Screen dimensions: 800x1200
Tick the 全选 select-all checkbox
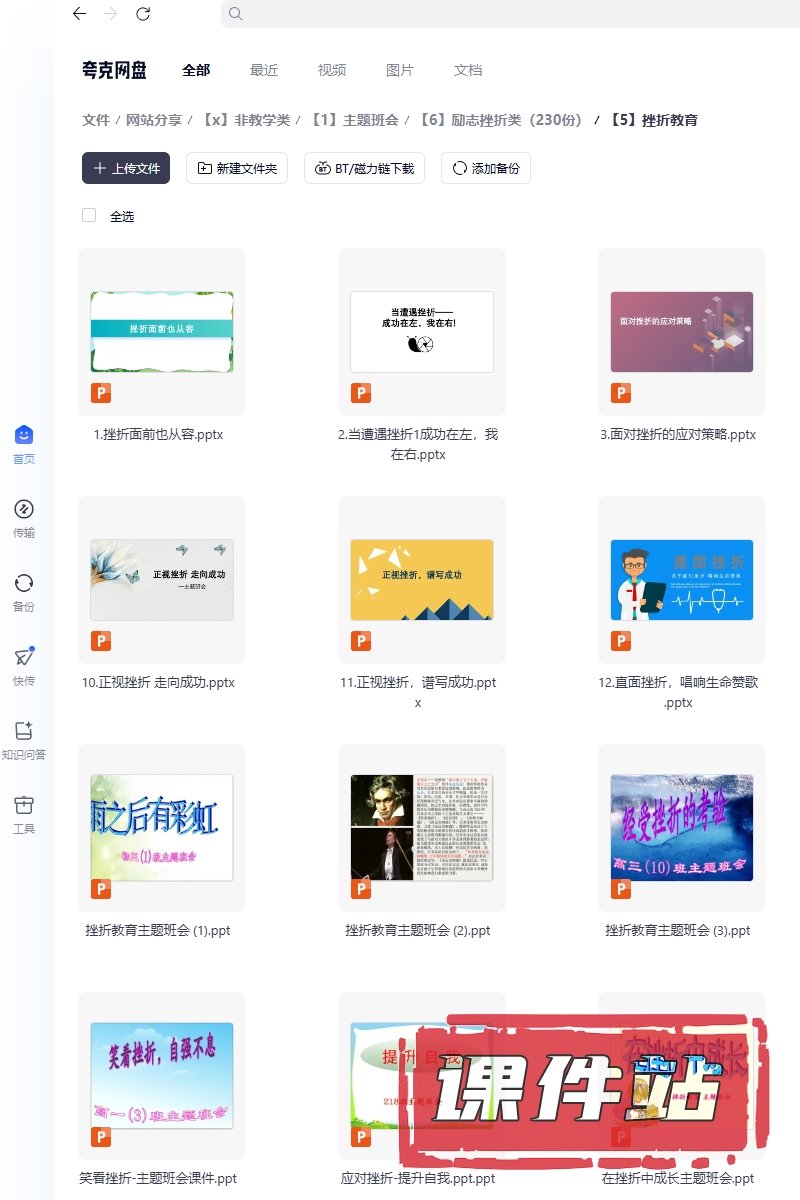click(89, 215)
